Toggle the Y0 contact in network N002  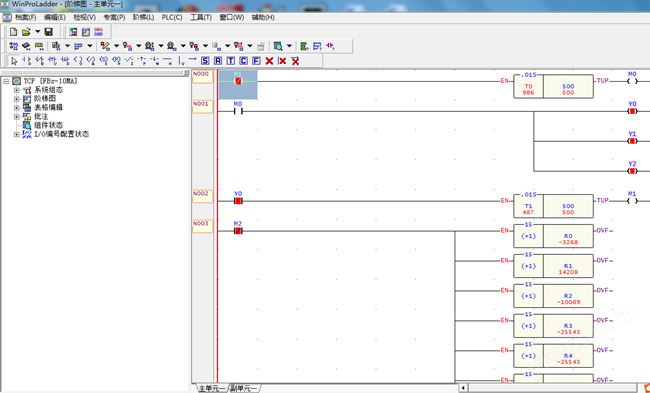[x=238, y=201]
